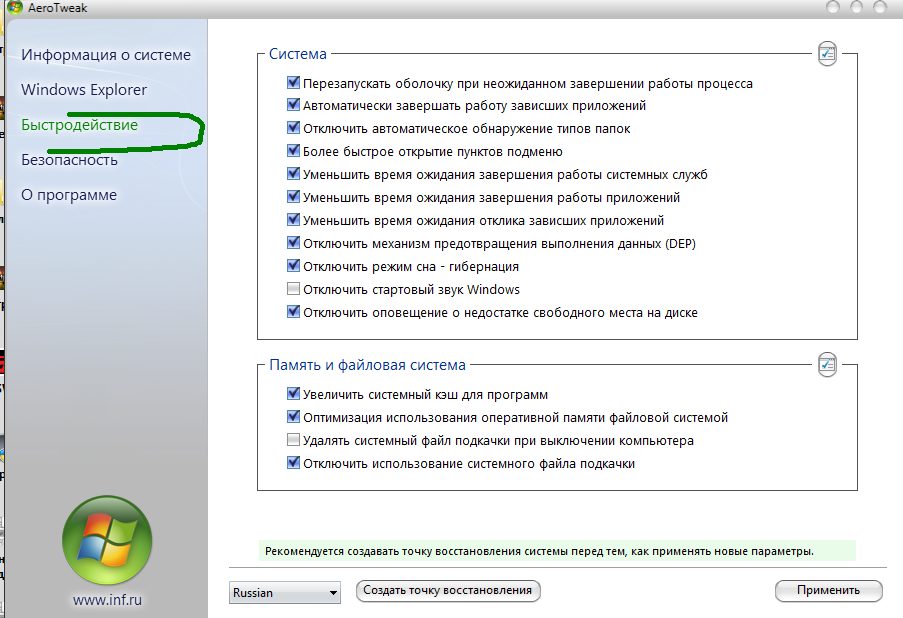
Task: Select the Быстродействие section
Action: pyautogui.click(x=79, y=125)
